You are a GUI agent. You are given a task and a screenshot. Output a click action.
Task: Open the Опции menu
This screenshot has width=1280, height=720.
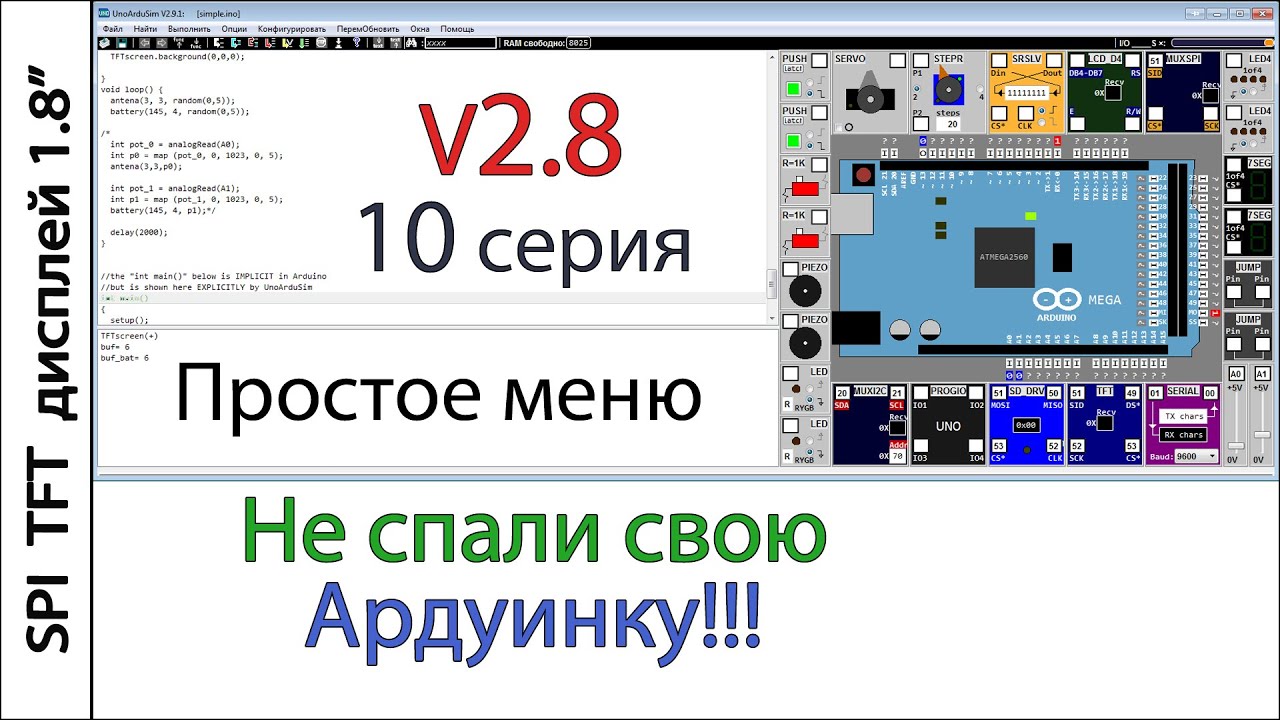pyautogui.click(x=234, y=29)
